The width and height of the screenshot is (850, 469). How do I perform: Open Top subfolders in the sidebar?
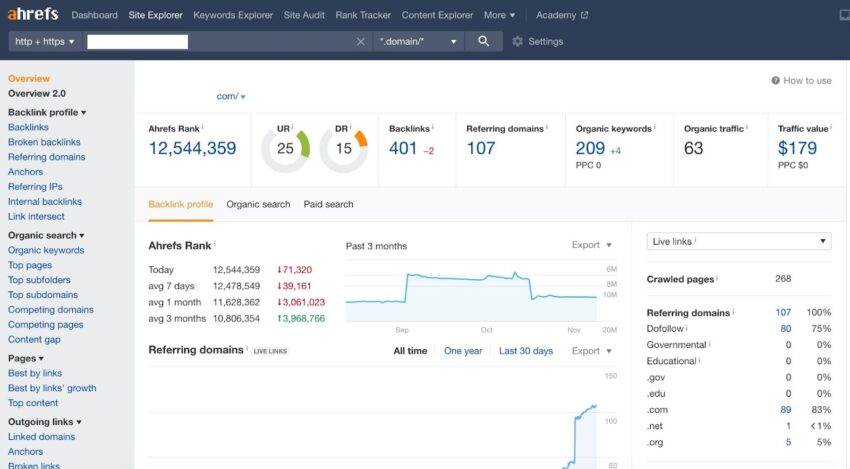coord(39,280)
